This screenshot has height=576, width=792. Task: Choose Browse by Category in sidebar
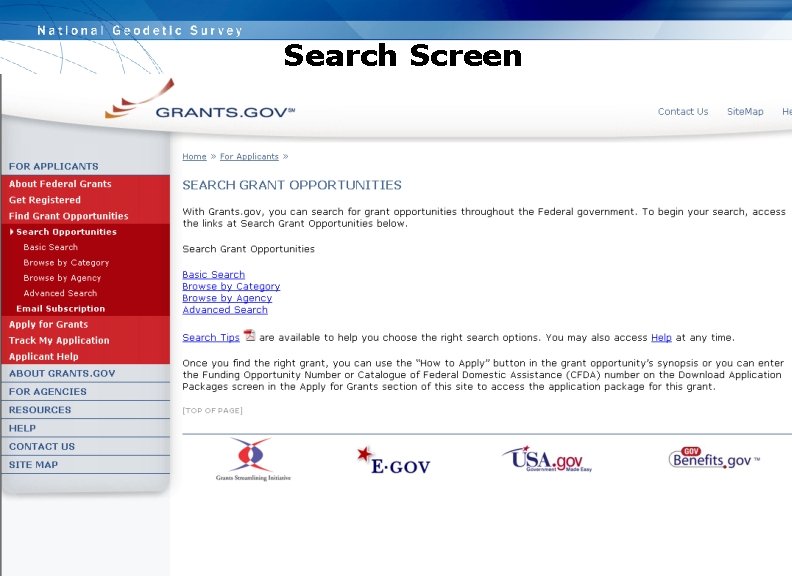[x=66, y=263]
